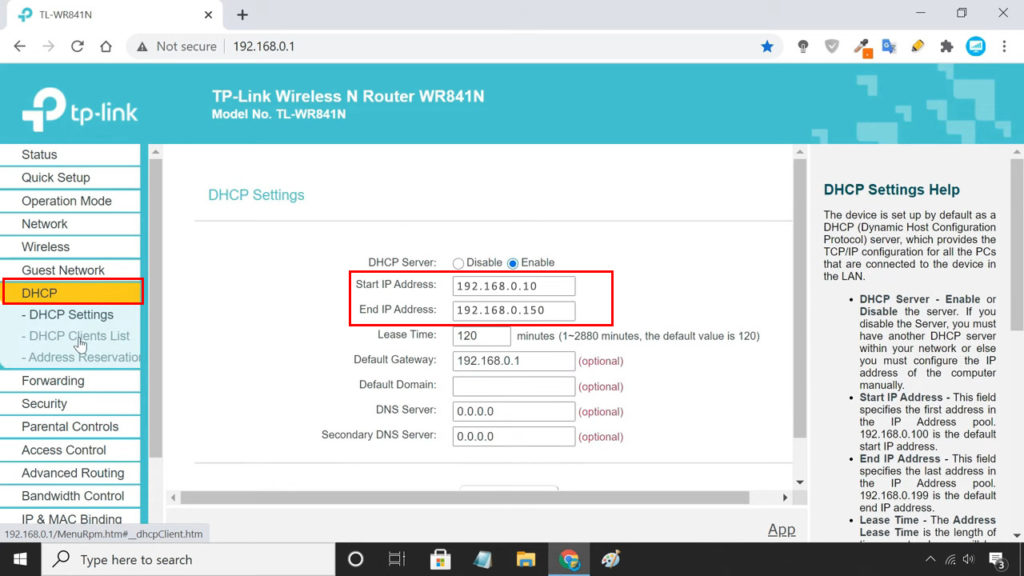Open the Status menu
The image size is (1024, 576).
tap(70, 155)
